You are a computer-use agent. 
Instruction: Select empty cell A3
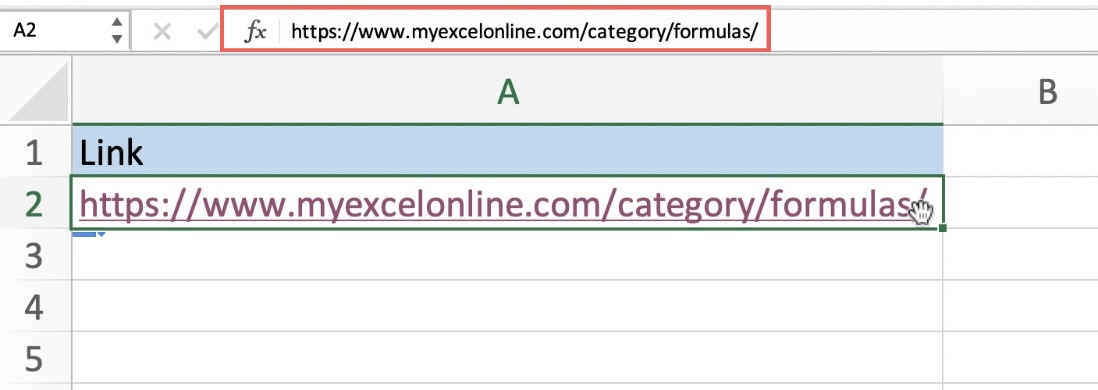point(508,255)
